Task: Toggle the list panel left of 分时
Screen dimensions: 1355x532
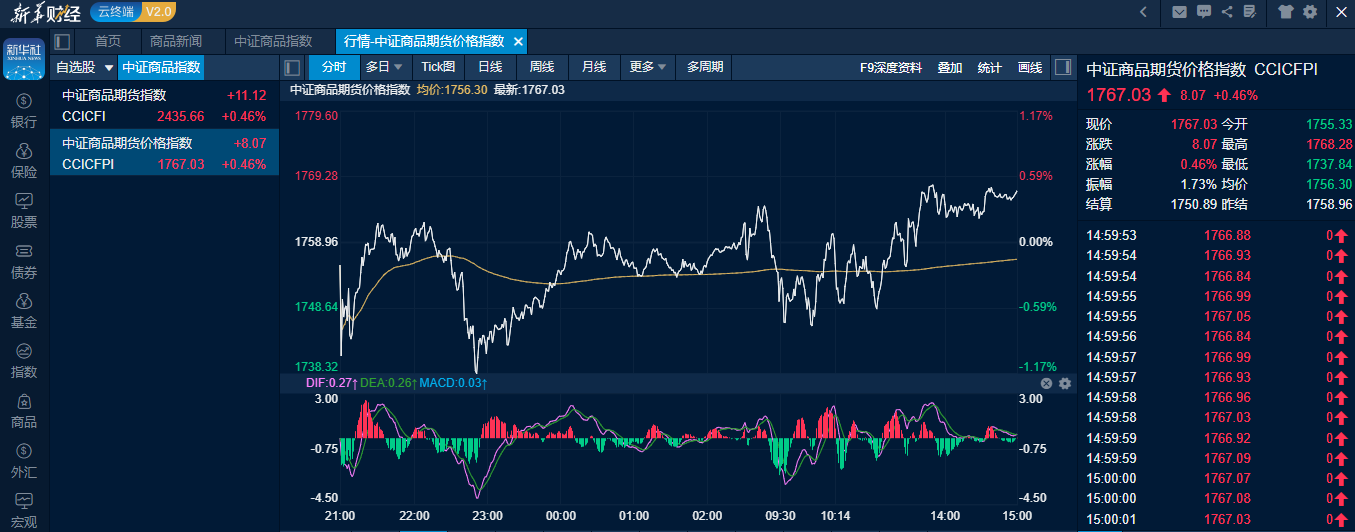Action: point(292,68)
